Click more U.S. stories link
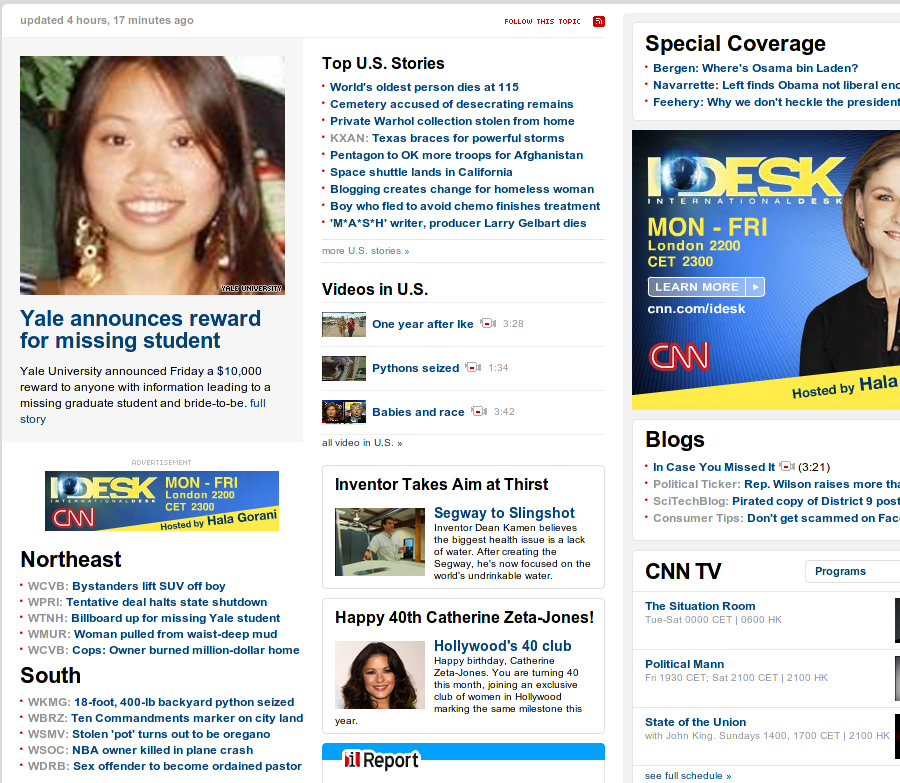 tap(366, 251)
